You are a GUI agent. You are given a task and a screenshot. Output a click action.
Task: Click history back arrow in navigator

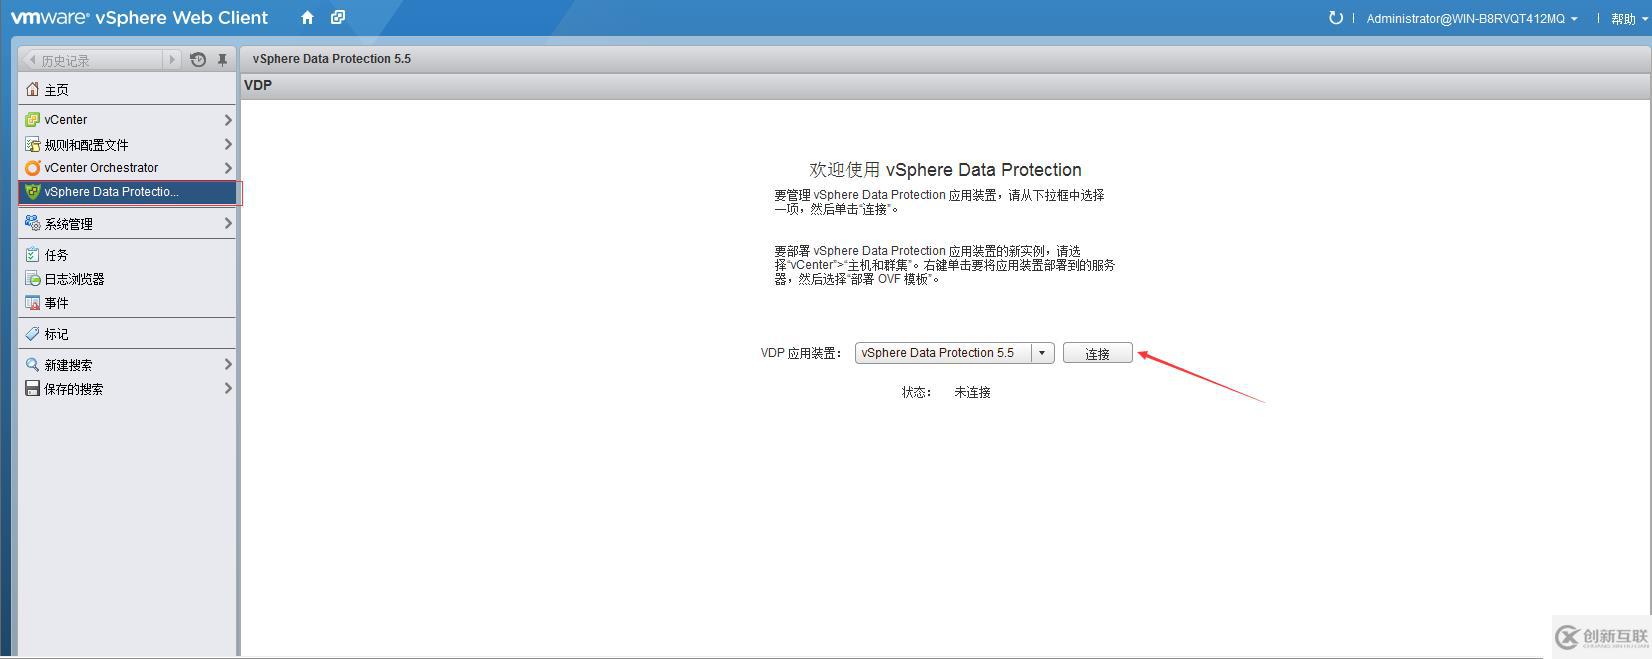[32, 60]
